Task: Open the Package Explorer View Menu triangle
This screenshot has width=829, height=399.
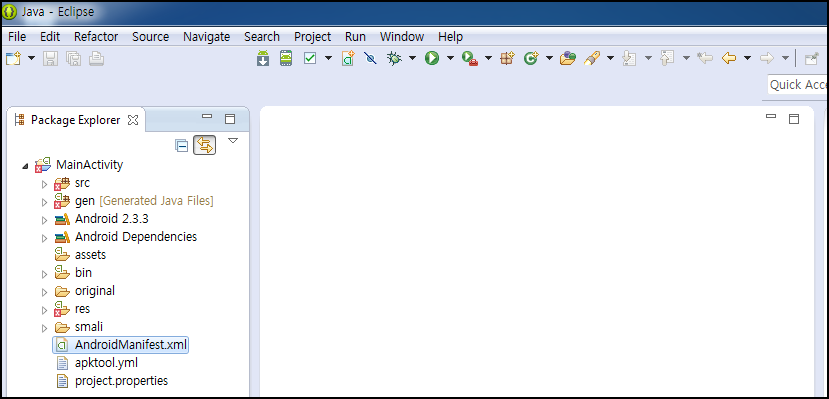Action: [x=233, y=141]
